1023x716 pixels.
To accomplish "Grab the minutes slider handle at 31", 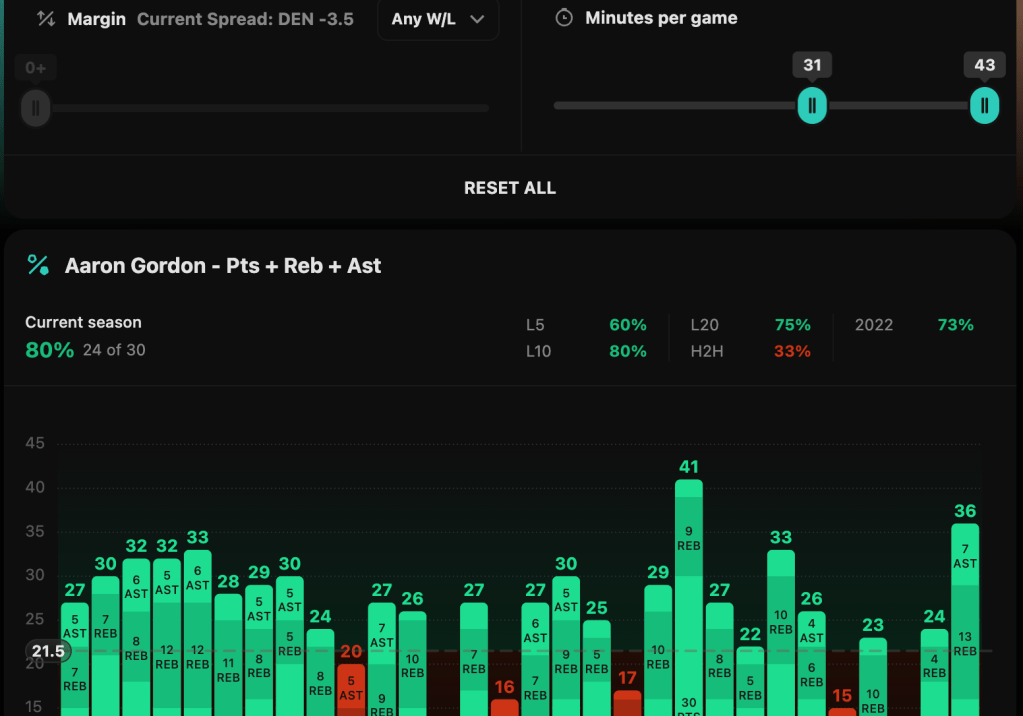I will 812,105.
